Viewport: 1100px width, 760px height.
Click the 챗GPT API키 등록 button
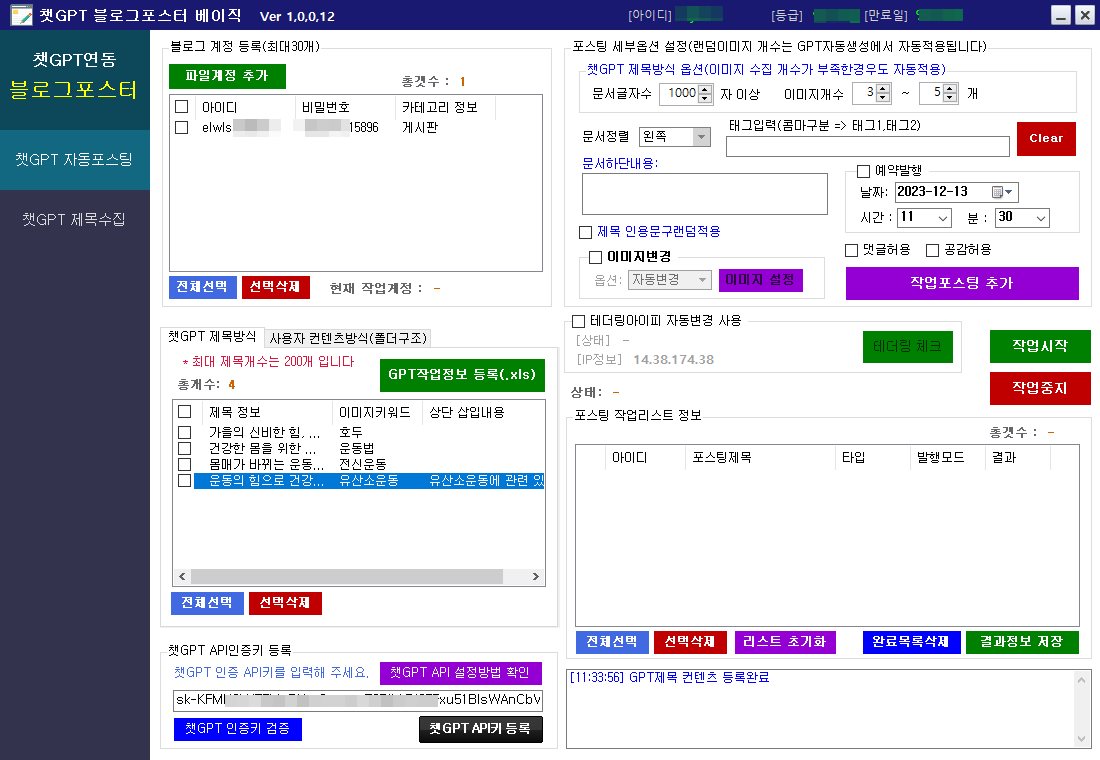coord(481,729)
